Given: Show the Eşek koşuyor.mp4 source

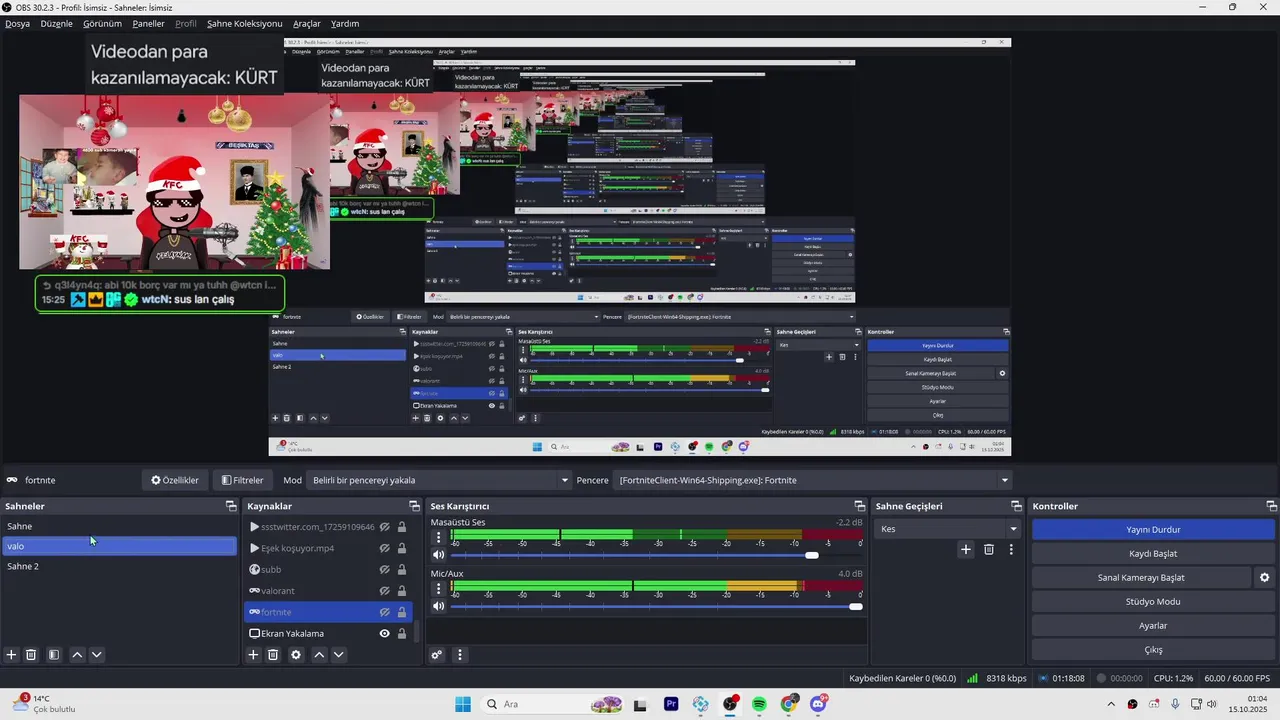Looking at the screenshot, I should click(384, 548).
